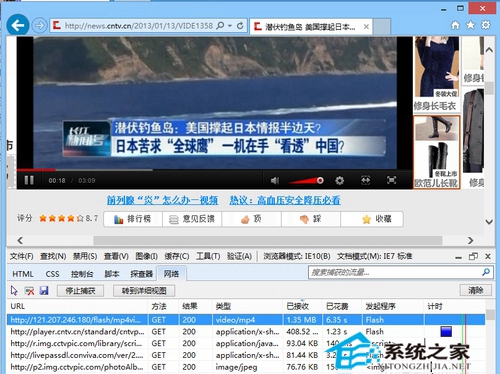Open the 查找(N) menu
Screen dimensions: 500x374
click(x=53, y=256)
